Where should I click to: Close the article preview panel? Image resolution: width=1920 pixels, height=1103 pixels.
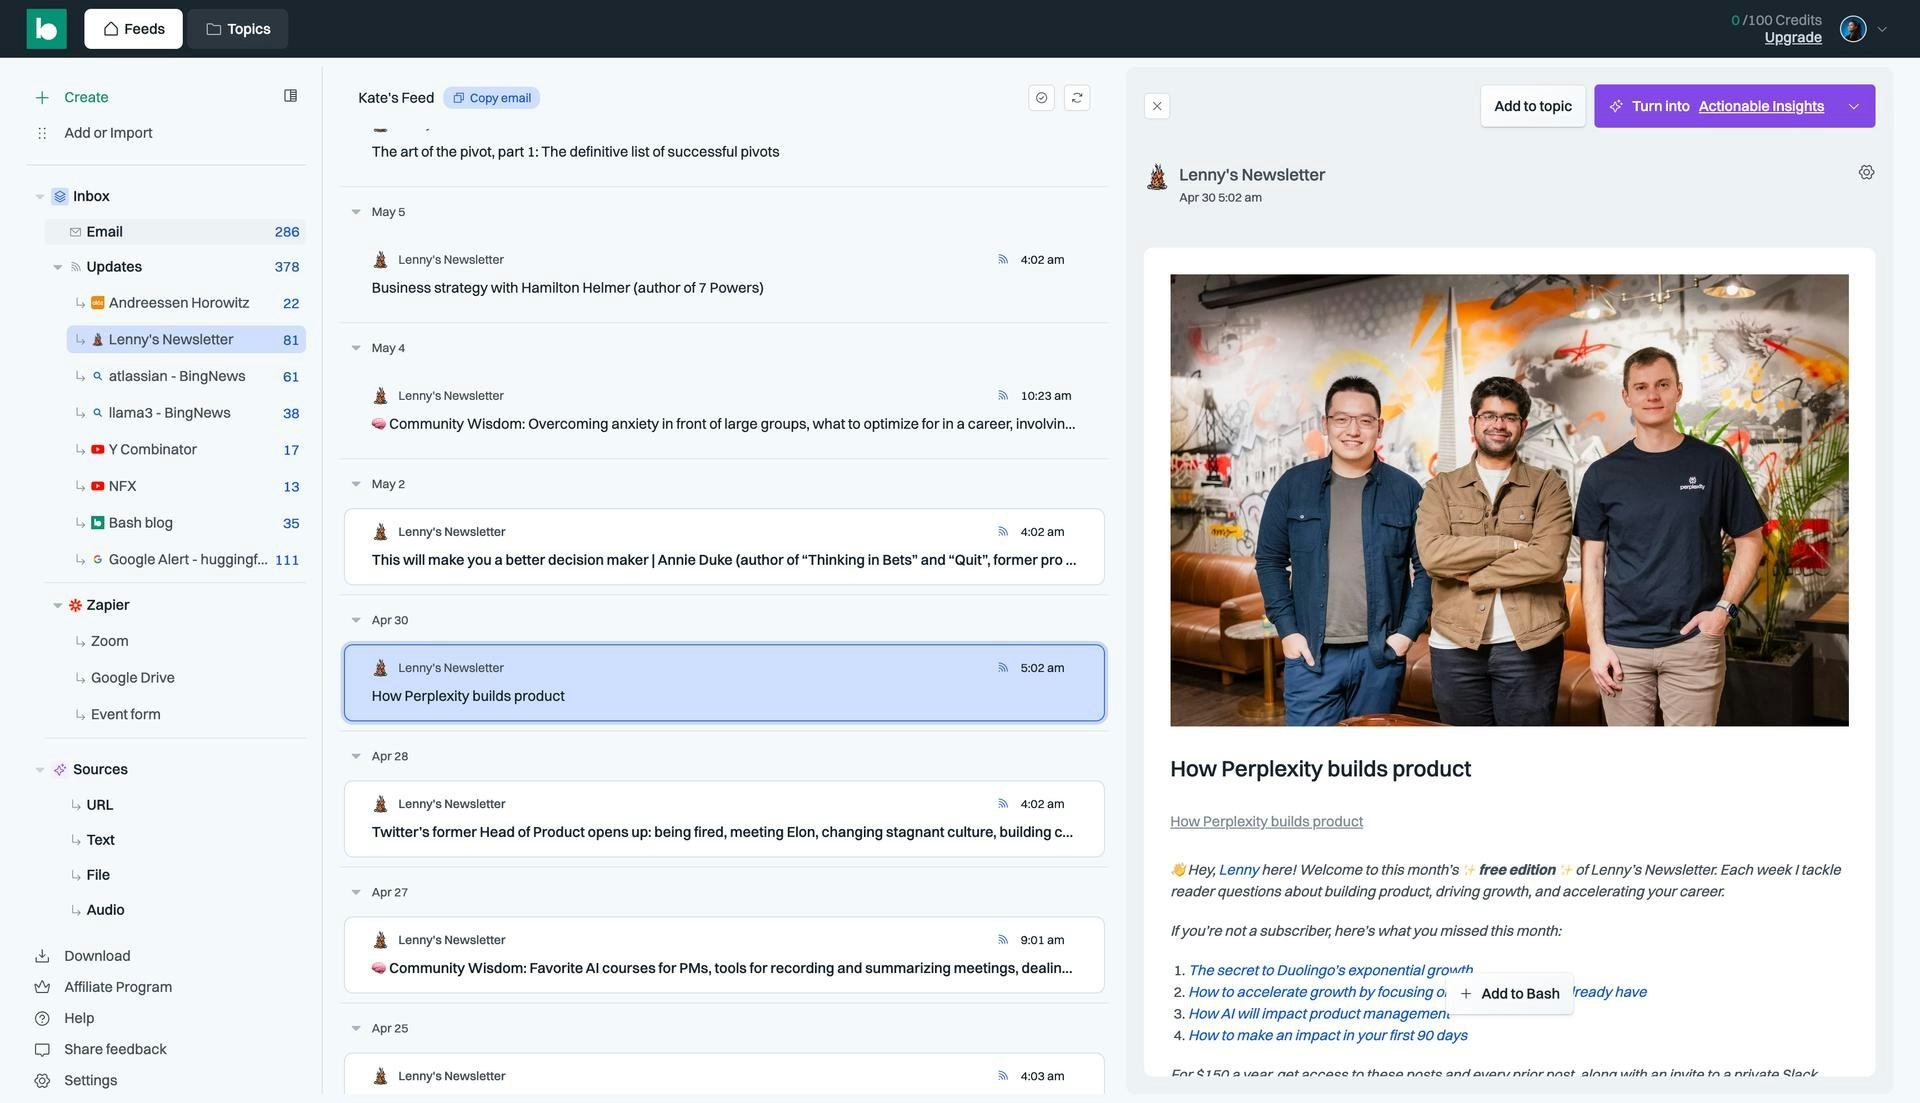[1157, 106]
